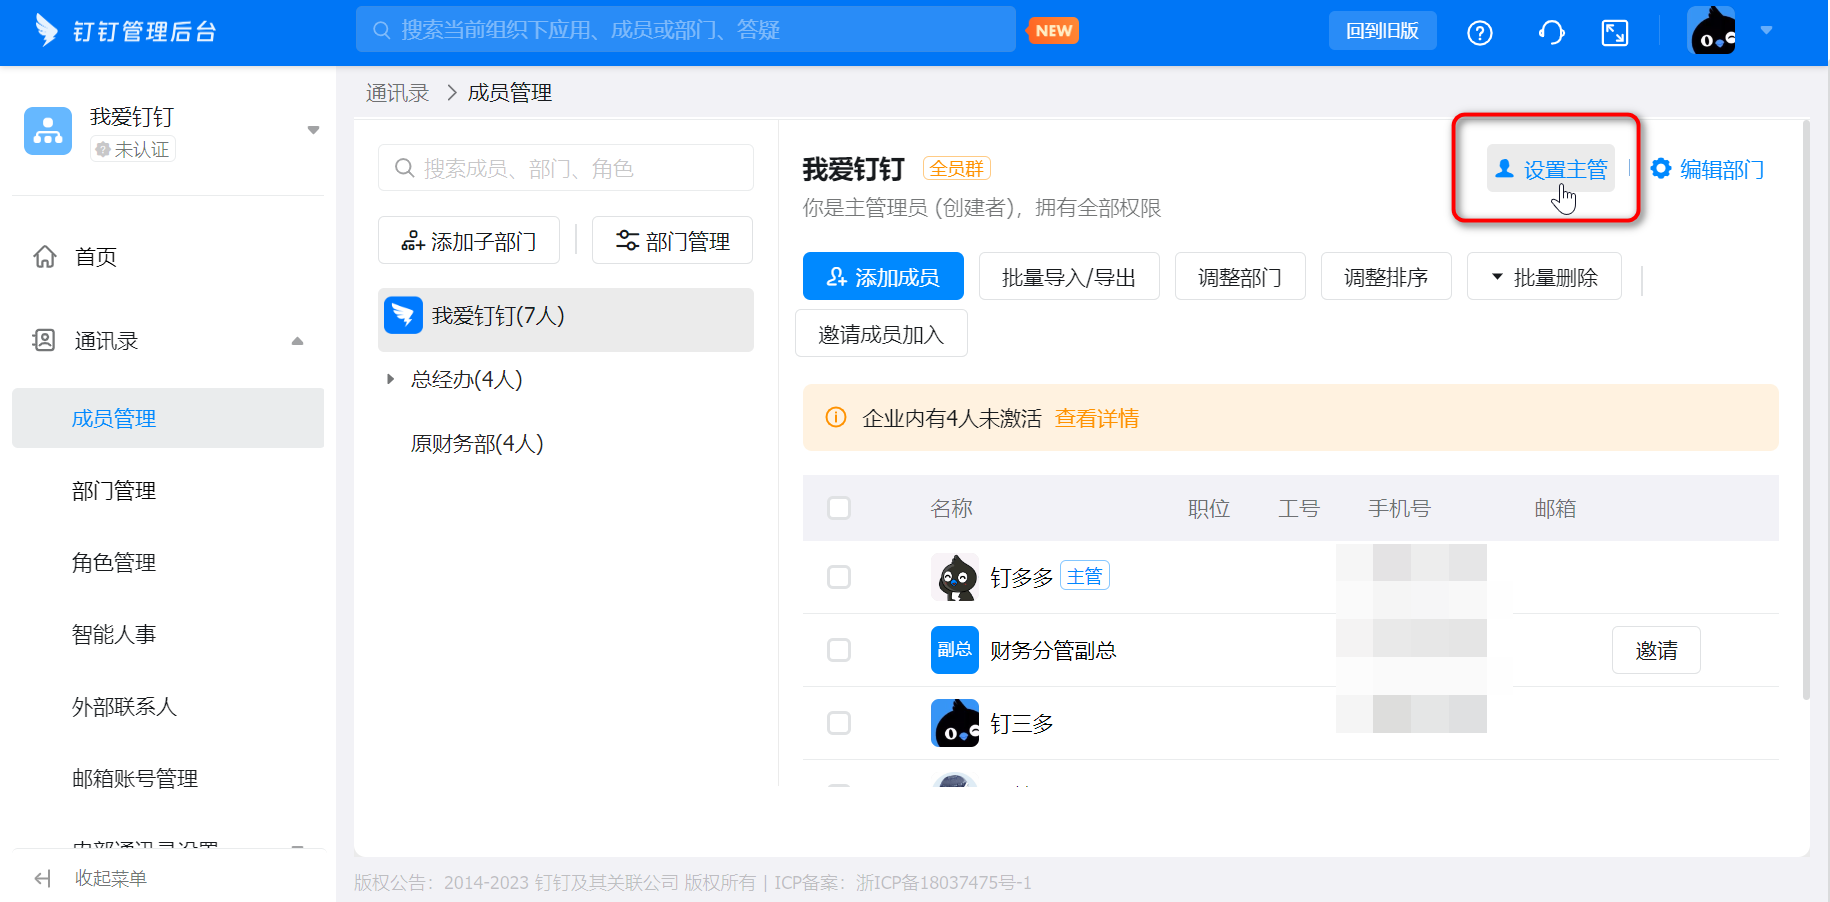Image resolution: width=1830 pixels, height=902 pixels.
Task: Click the 手机号 column header
Action: [x=1399, y=508]
